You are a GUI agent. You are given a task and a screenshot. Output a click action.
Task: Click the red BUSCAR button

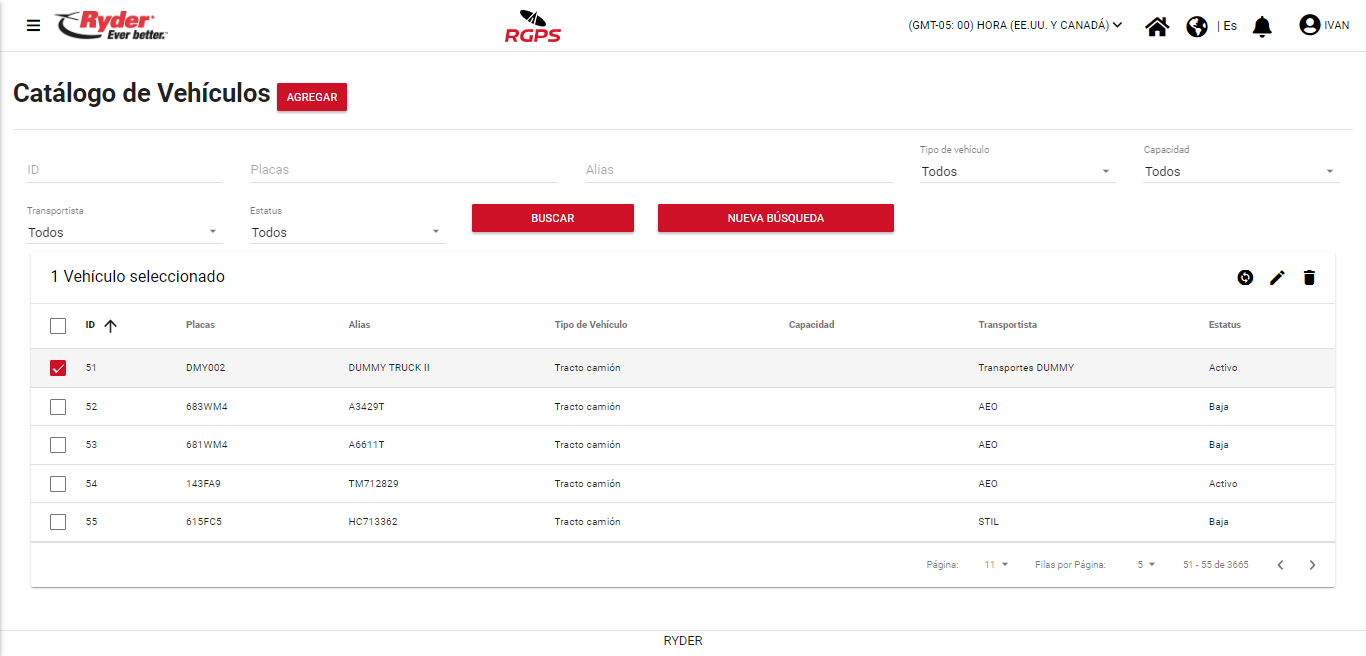coord(552,218)
